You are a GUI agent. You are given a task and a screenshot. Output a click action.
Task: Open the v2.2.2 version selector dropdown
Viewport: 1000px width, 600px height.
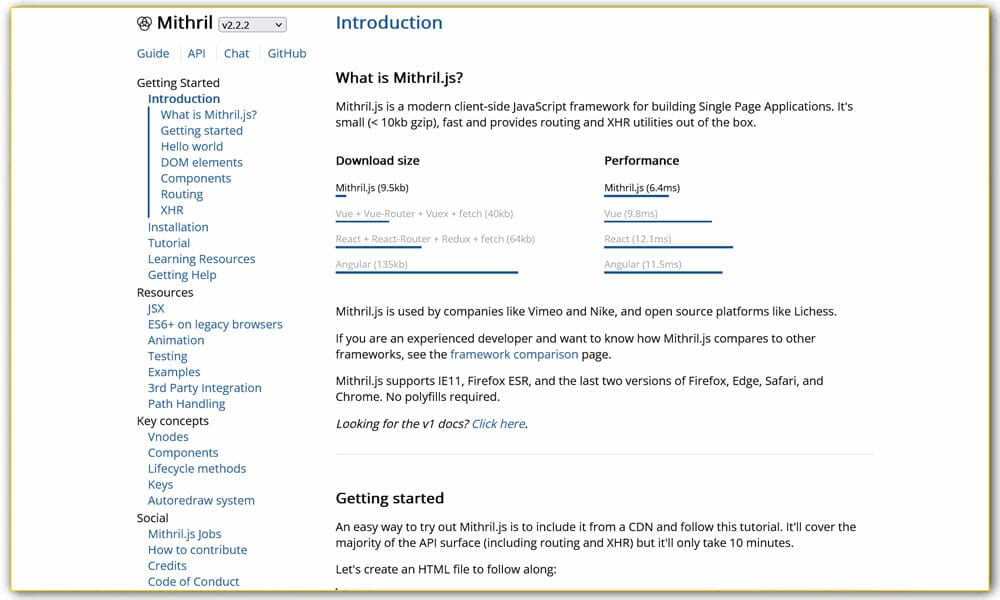[251, 24]
